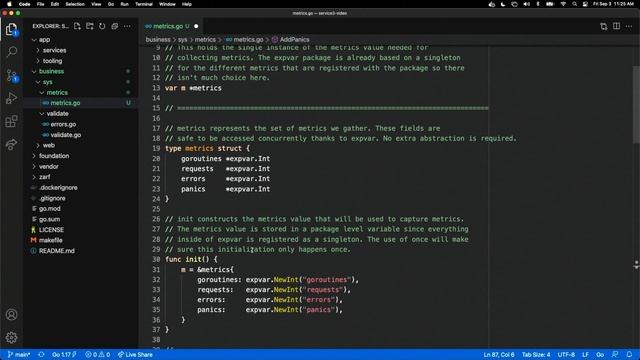Change Tab Size: 4 setting
Screen dimensions: 640x360
(x=536, y=354)
